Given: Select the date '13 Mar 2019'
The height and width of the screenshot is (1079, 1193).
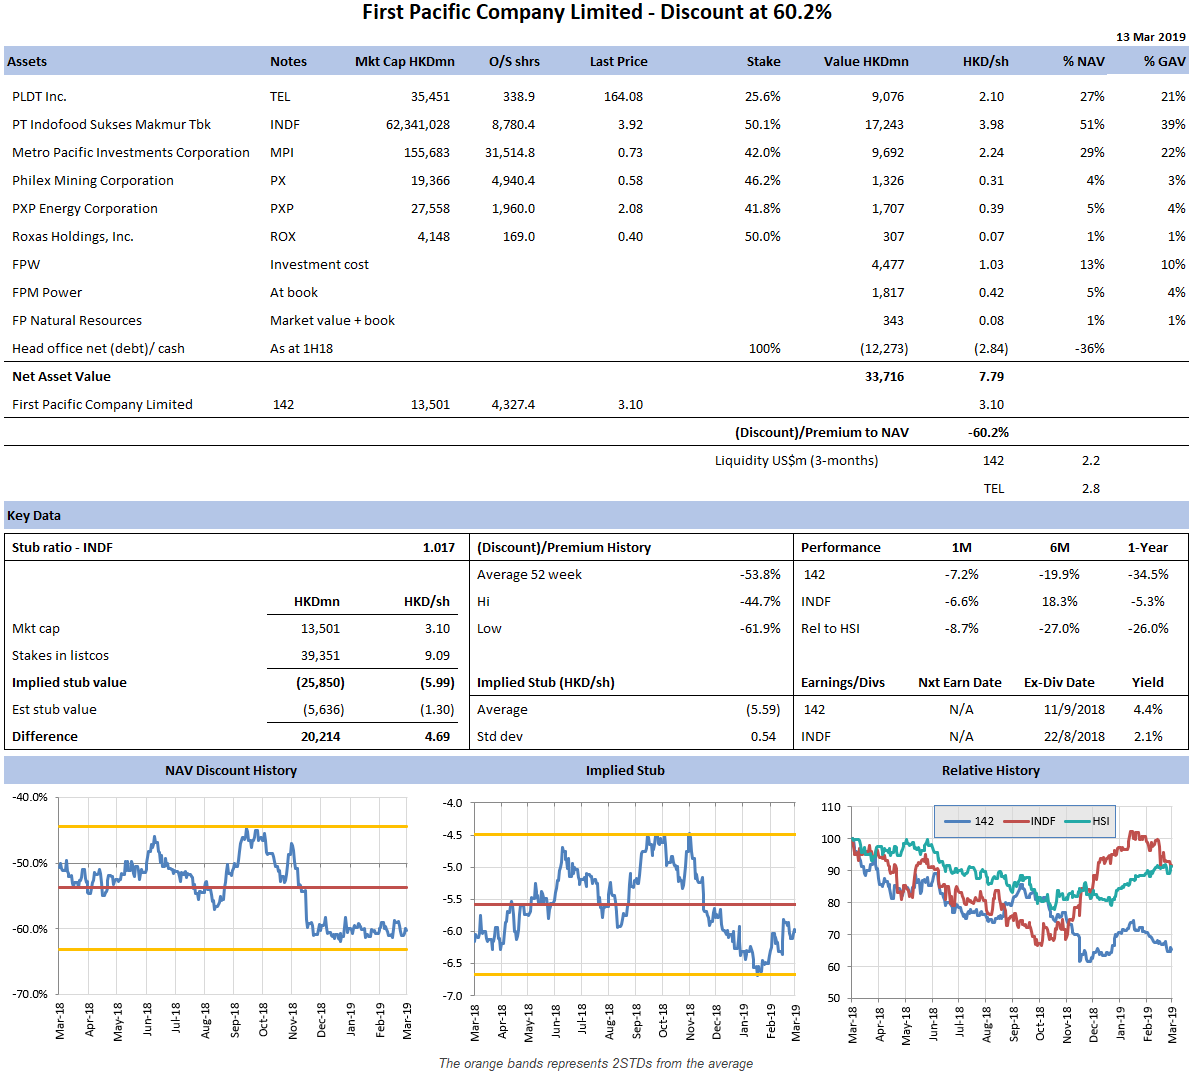Looking at the screenshot, I should point(1150,37).
